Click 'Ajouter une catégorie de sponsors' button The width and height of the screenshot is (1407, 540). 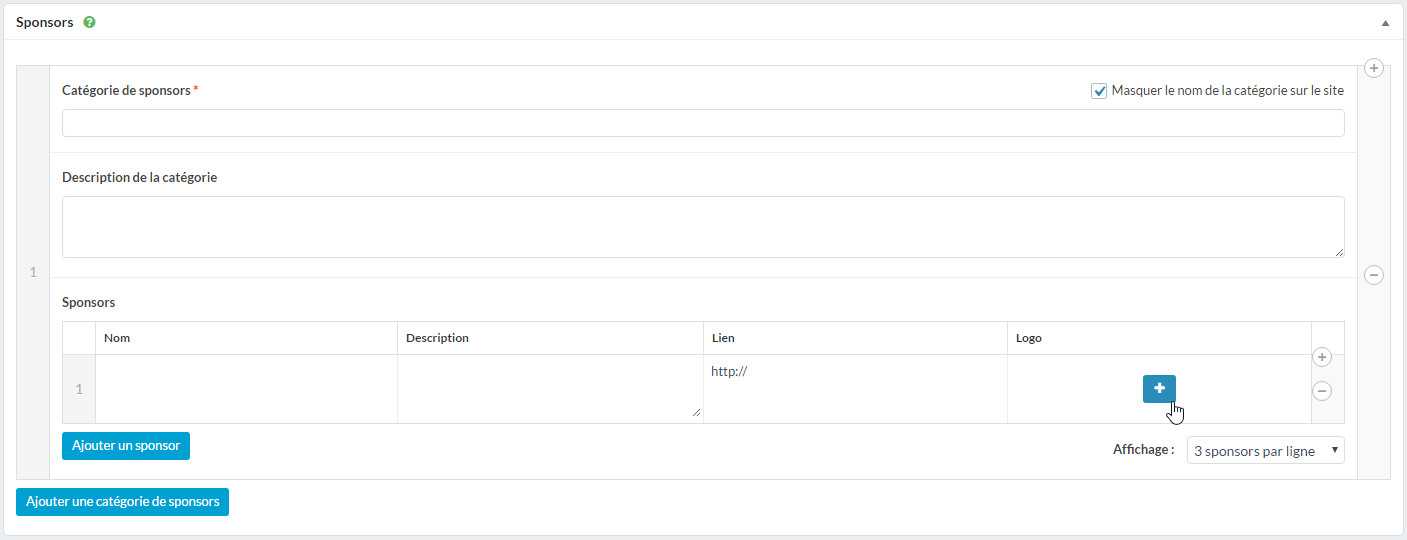pos(122,502)
